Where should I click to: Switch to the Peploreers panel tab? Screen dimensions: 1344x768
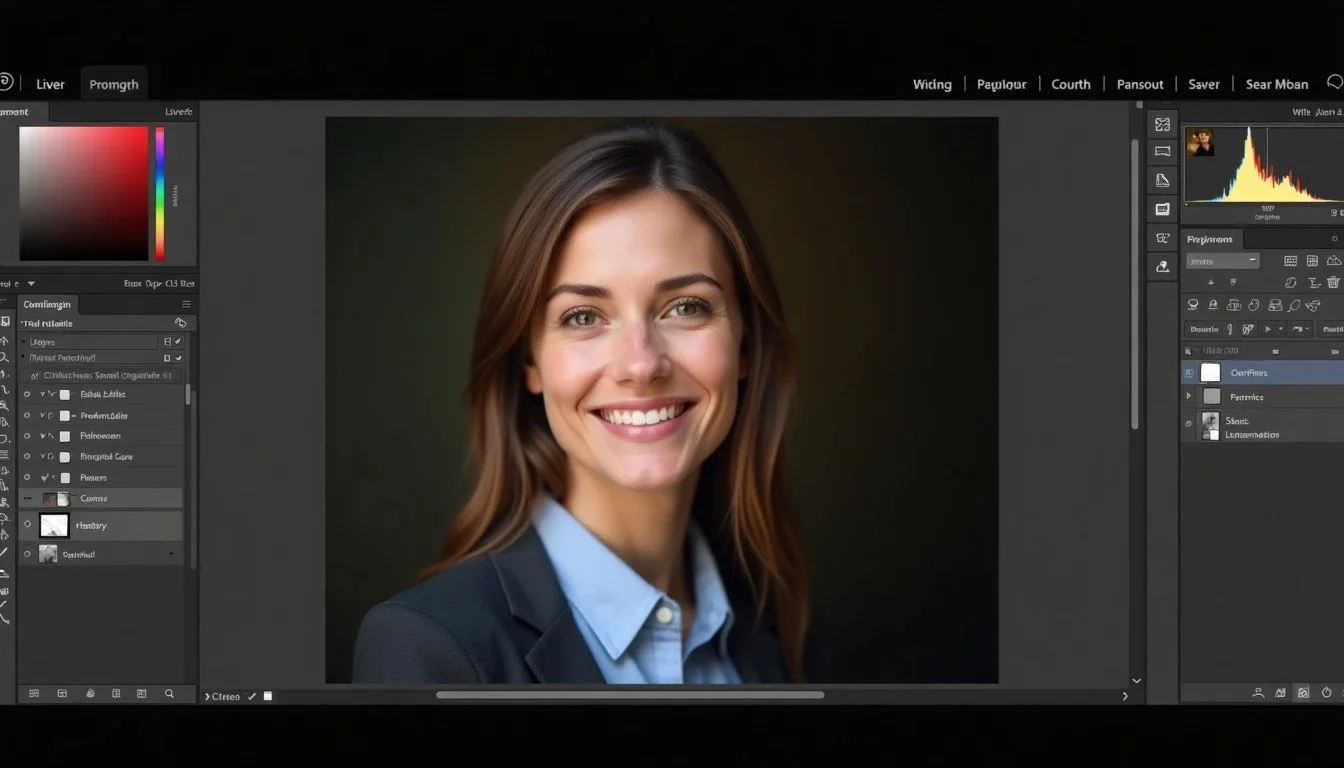click(x=1210, y=239)
